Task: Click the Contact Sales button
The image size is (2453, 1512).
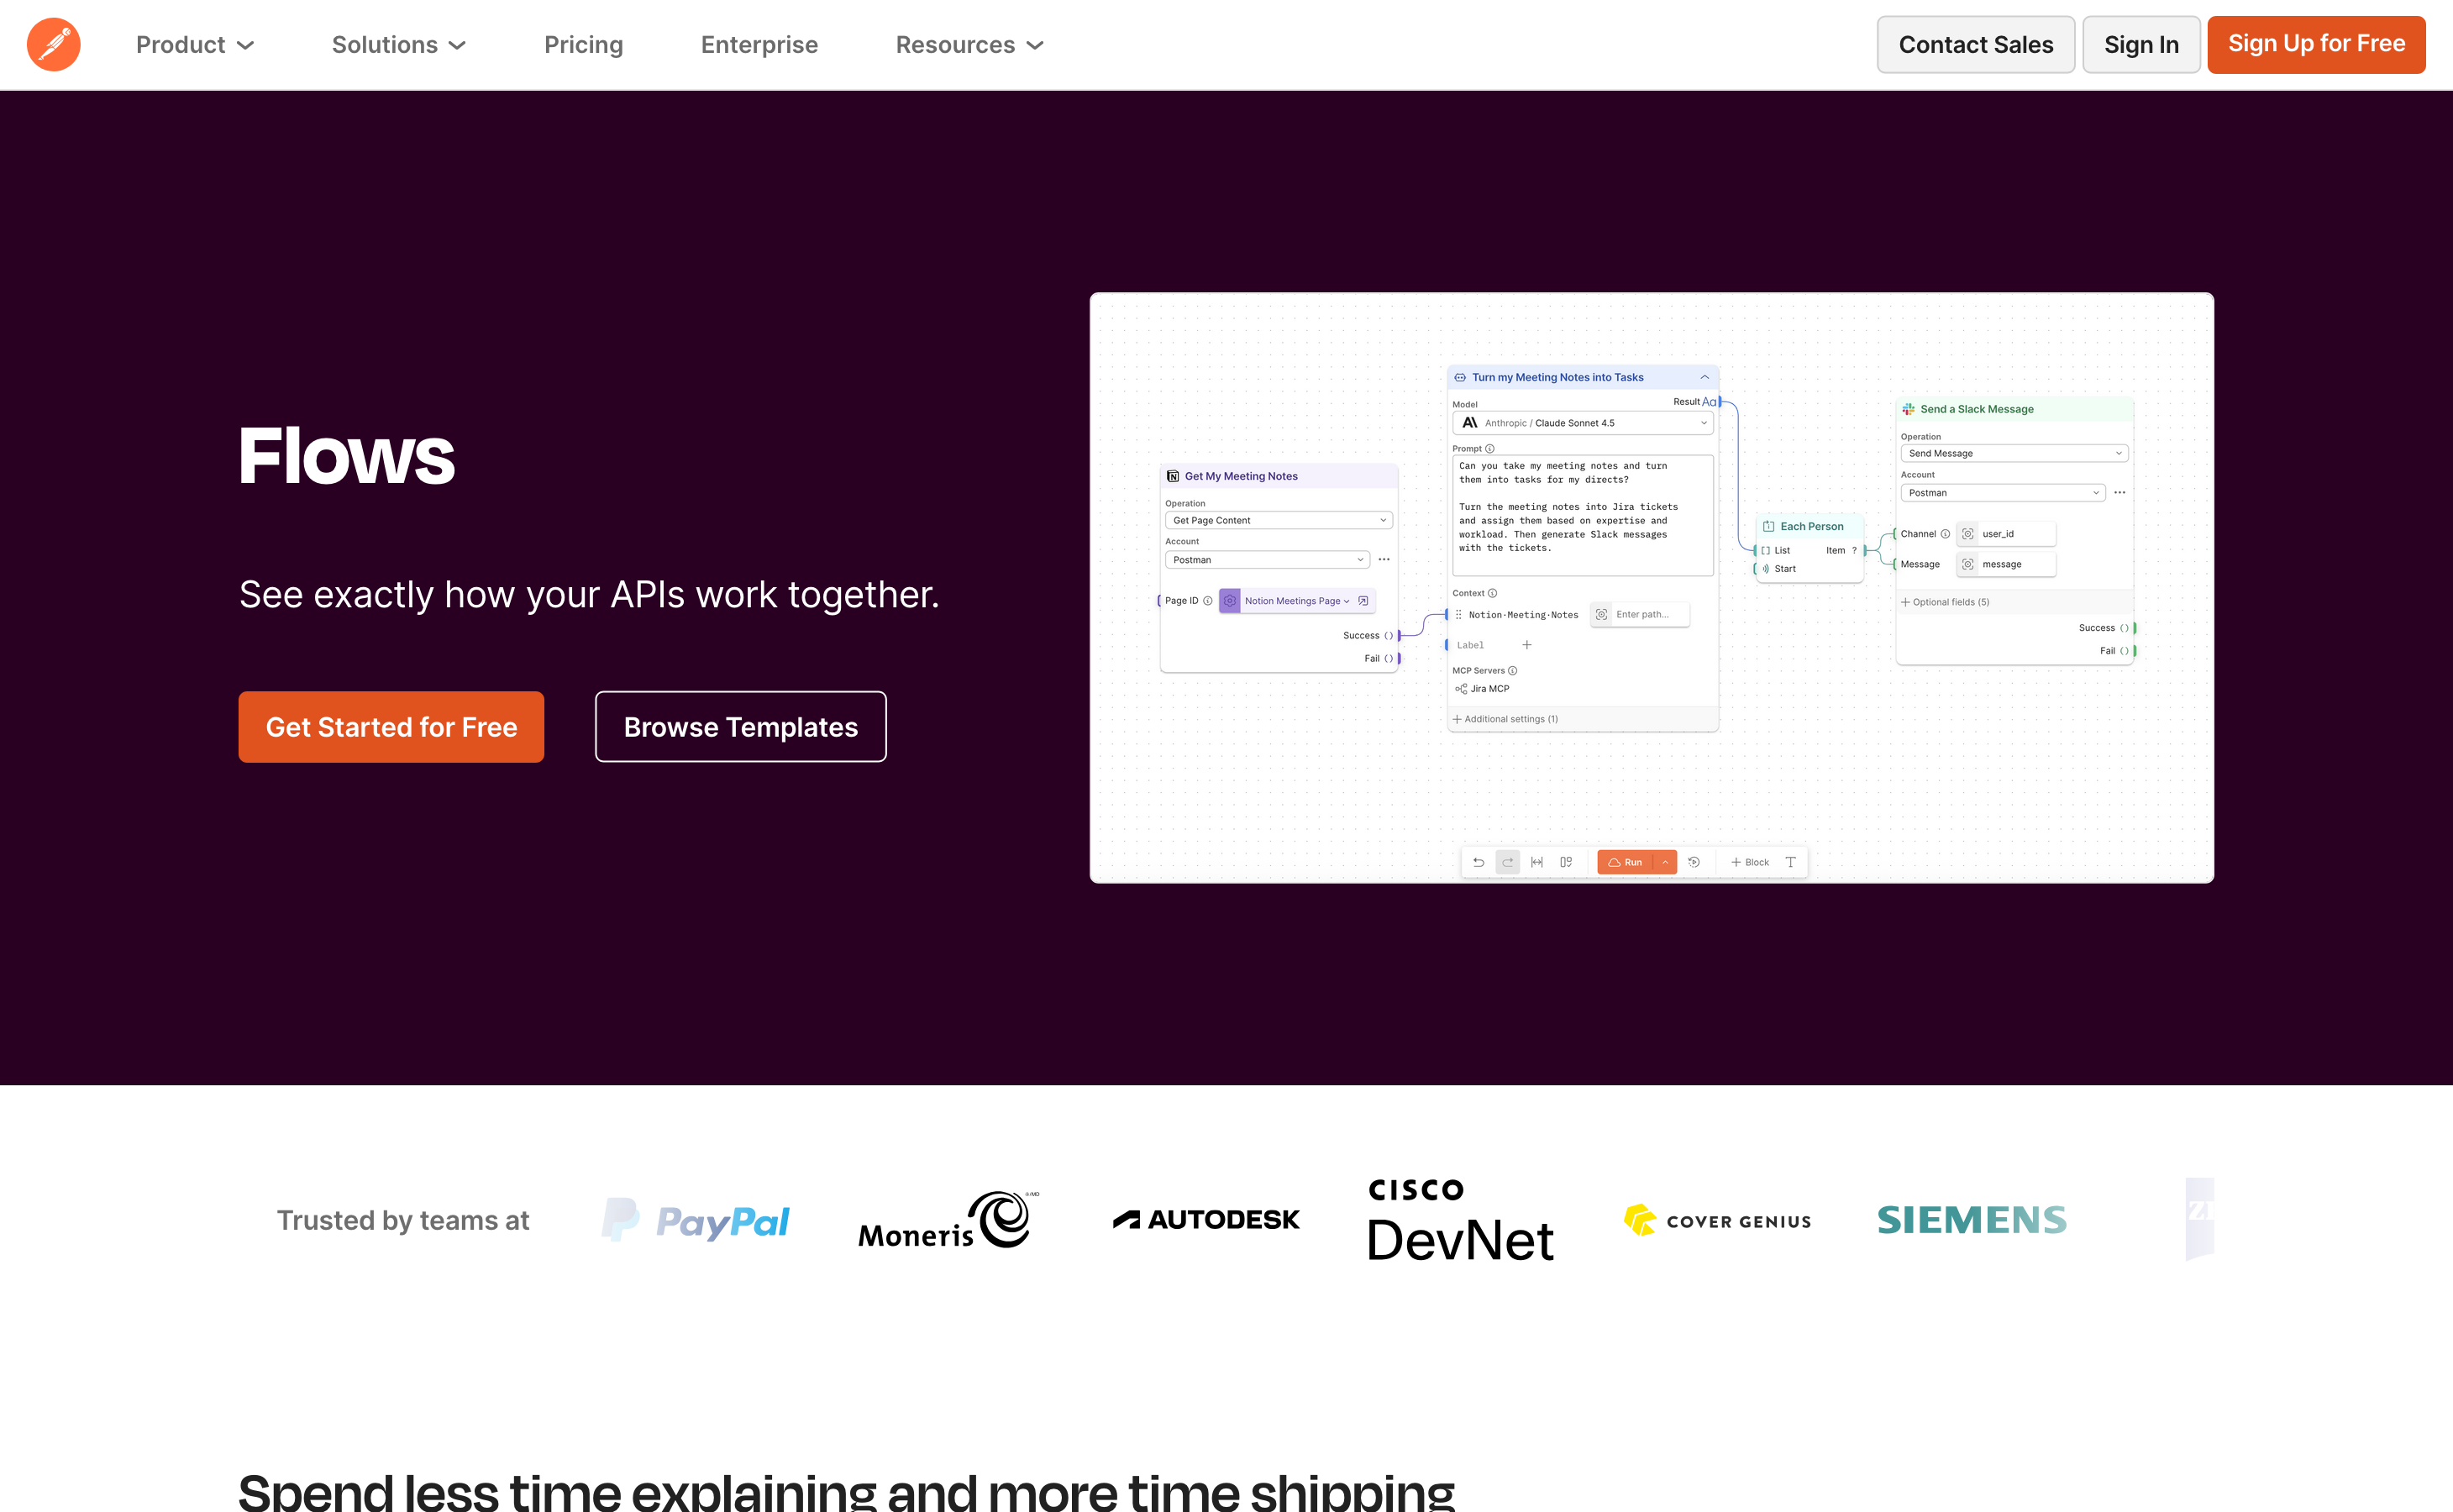Action: pyautogui.click(x=1975, y=45)
